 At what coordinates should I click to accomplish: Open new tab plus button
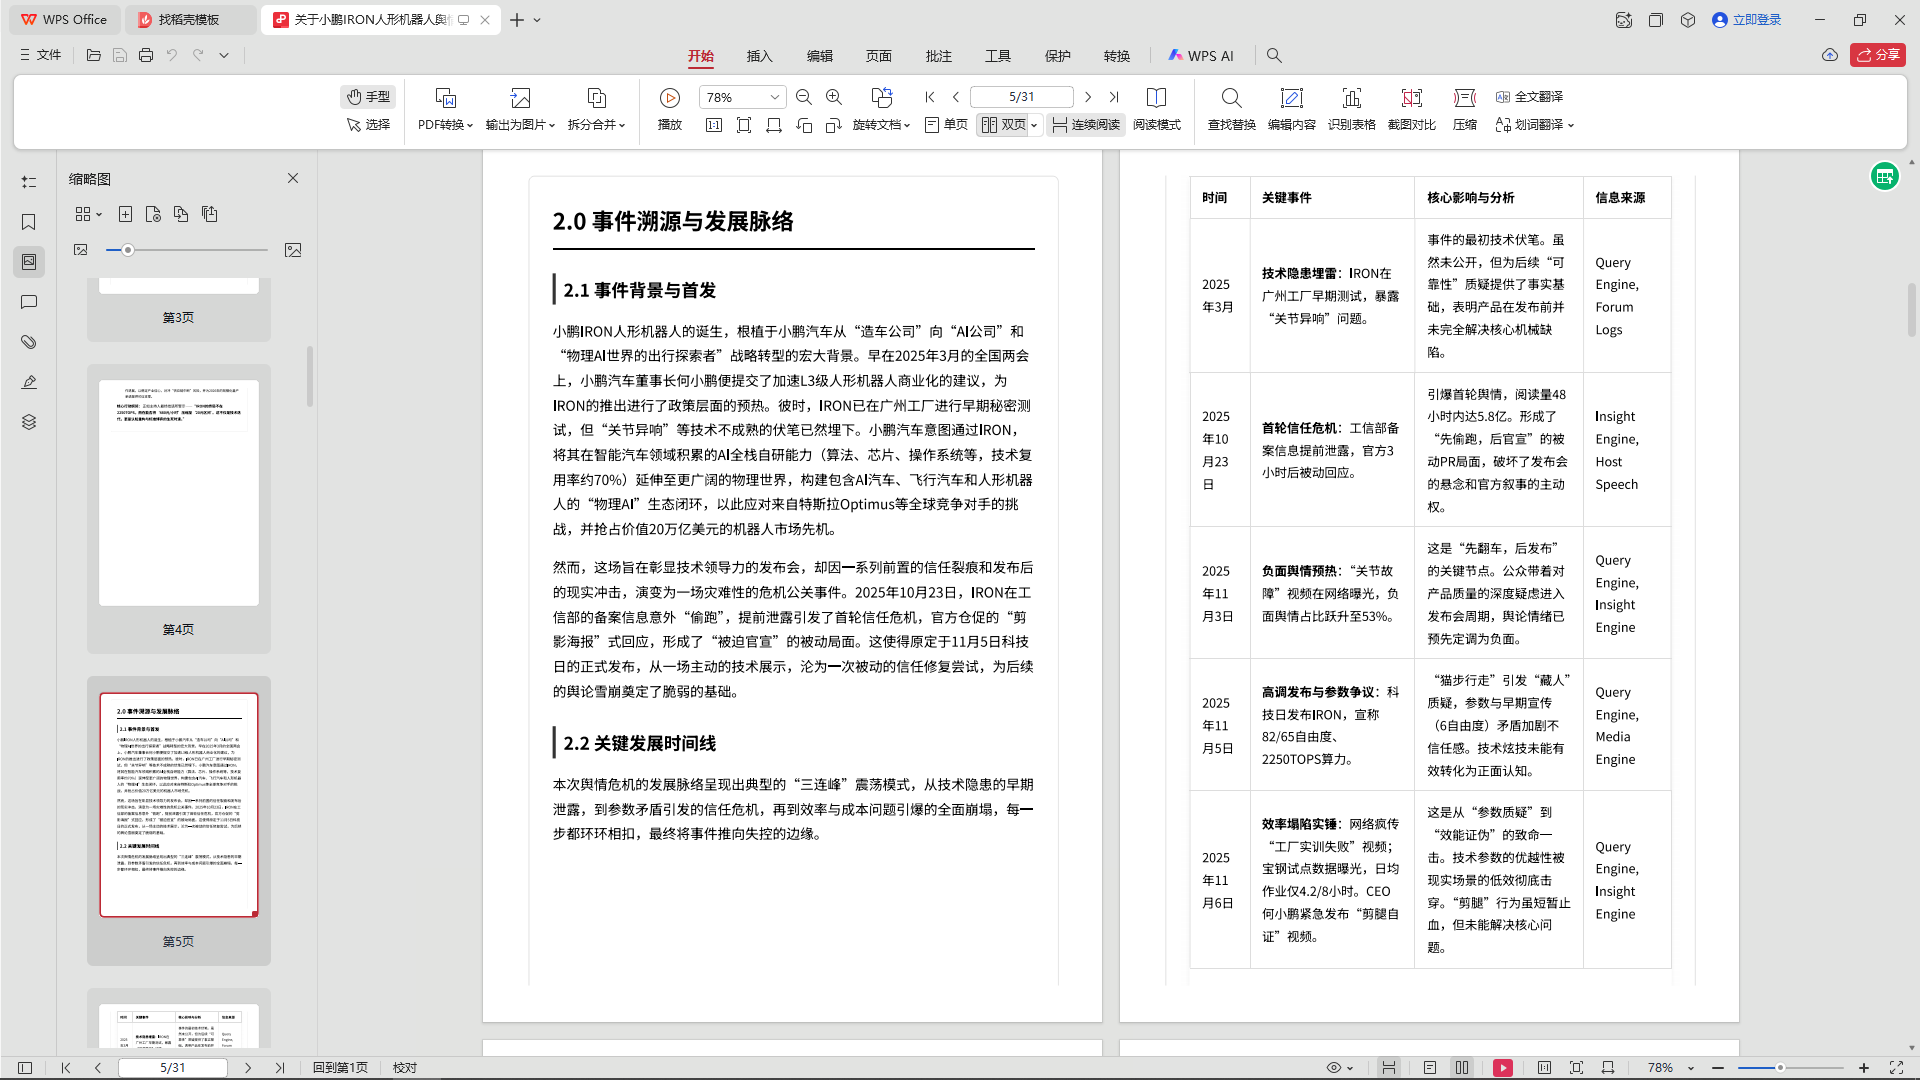click(x=517, y=20)
